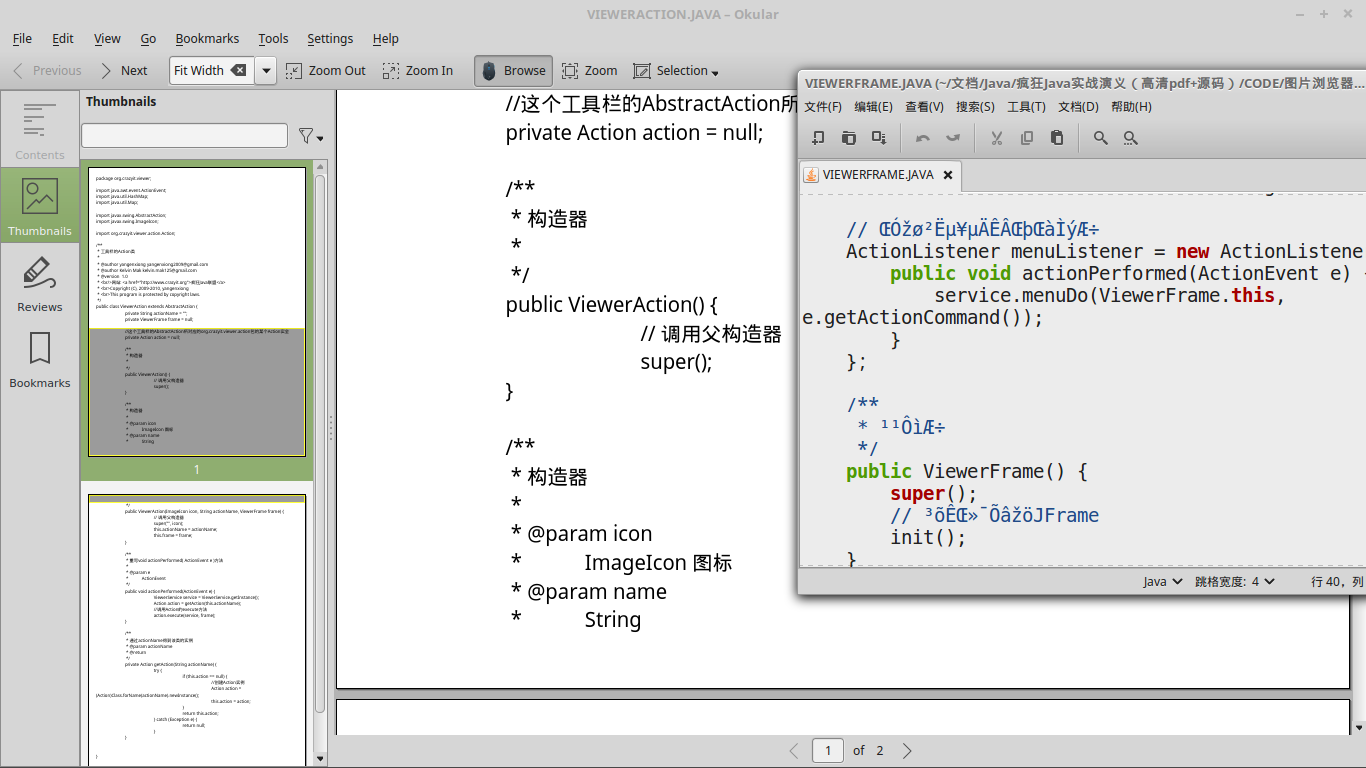Show the Bookmarks side panel
Image resolution: width=1366 pixels, height=768 pixels.
pos(40,358)
